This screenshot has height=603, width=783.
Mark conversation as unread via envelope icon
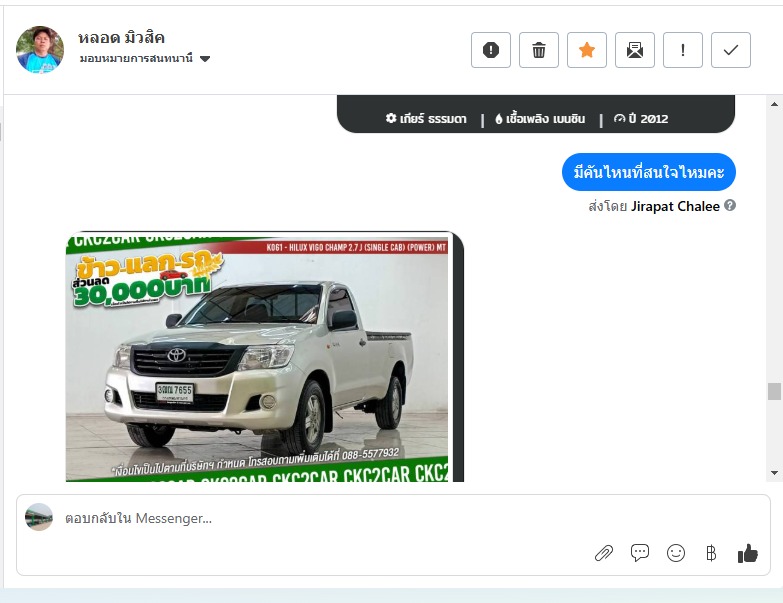tap(635, 50)
